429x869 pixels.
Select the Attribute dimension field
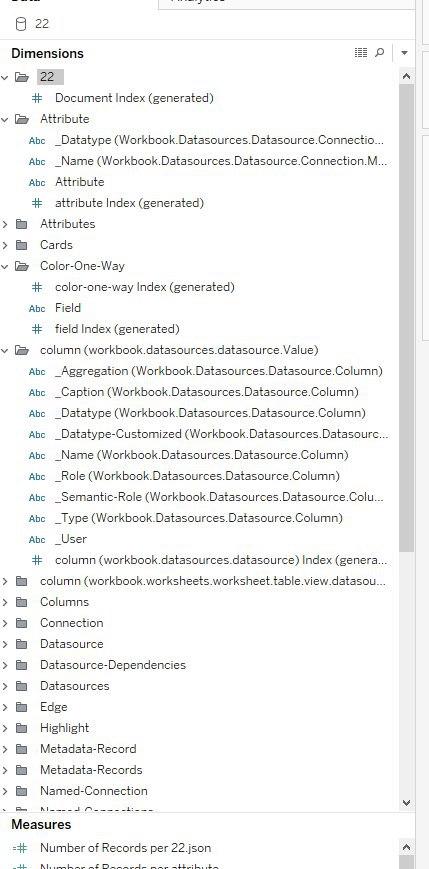click(x=79, y=182)
